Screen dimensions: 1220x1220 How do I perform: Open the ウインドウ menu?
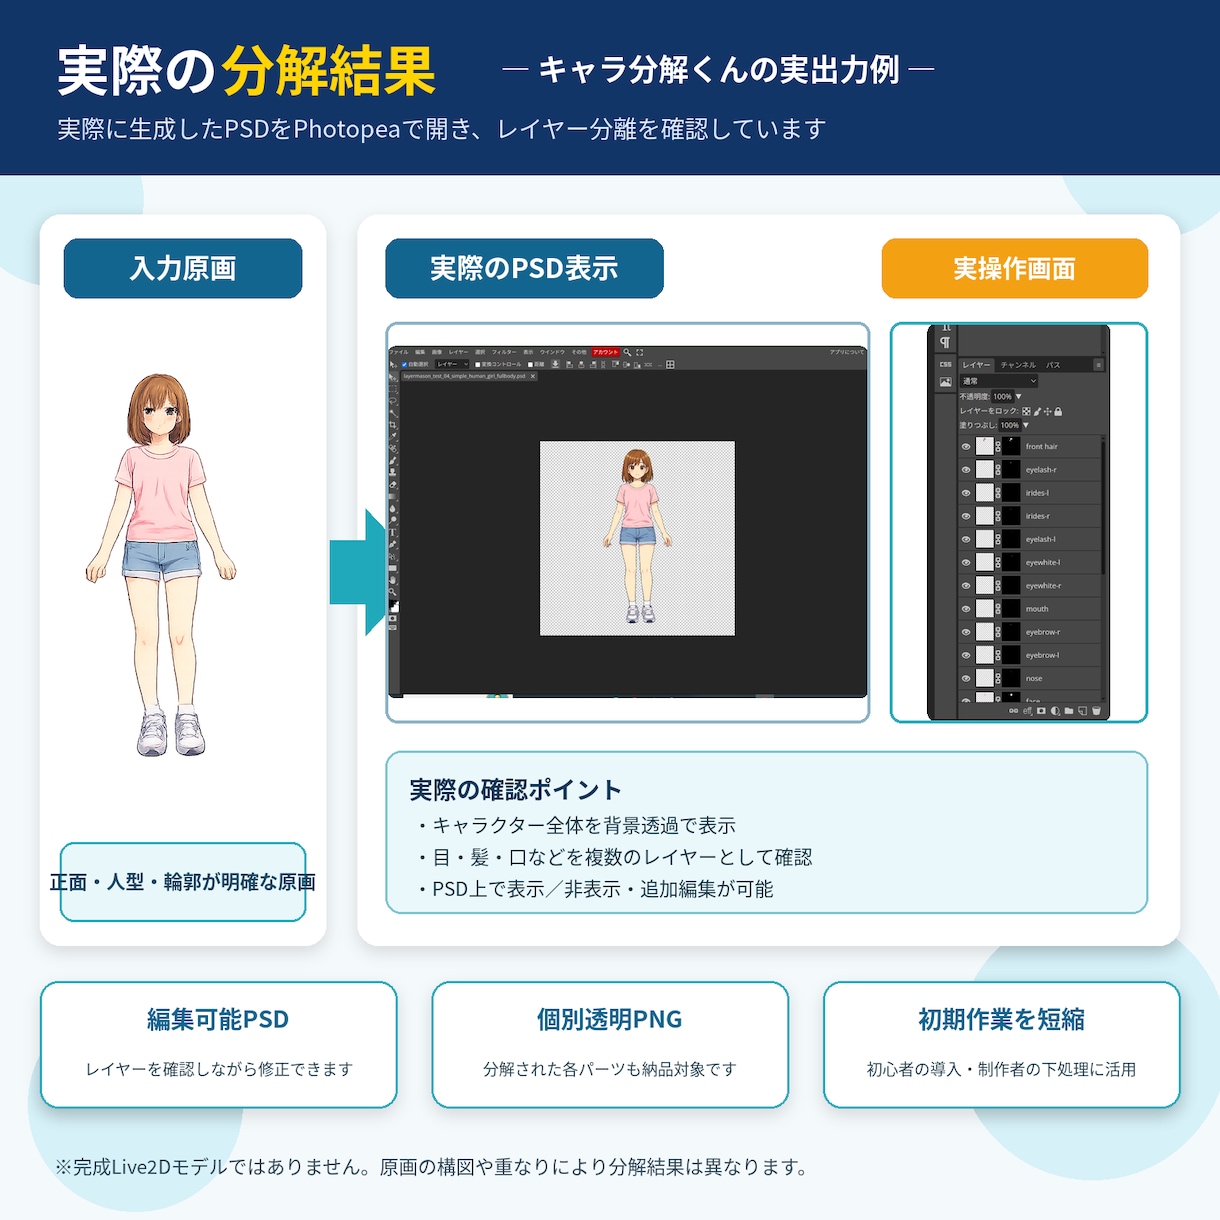(x=552, y=352)
